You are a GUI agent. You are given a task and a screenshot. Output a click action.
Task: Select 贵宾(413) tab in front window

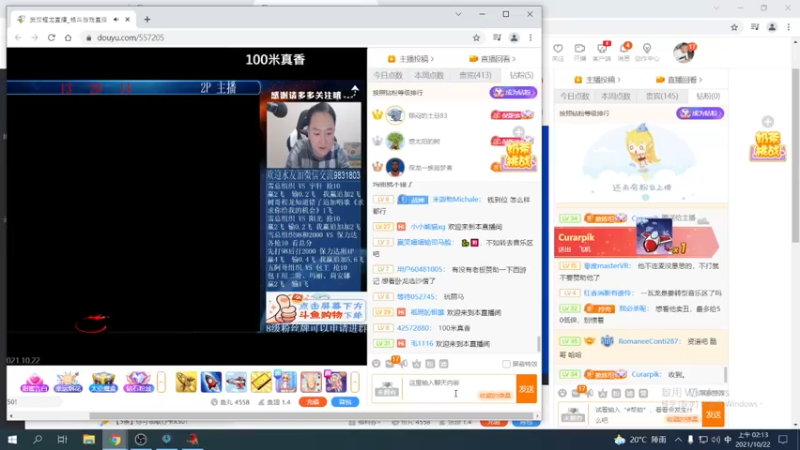476,75
